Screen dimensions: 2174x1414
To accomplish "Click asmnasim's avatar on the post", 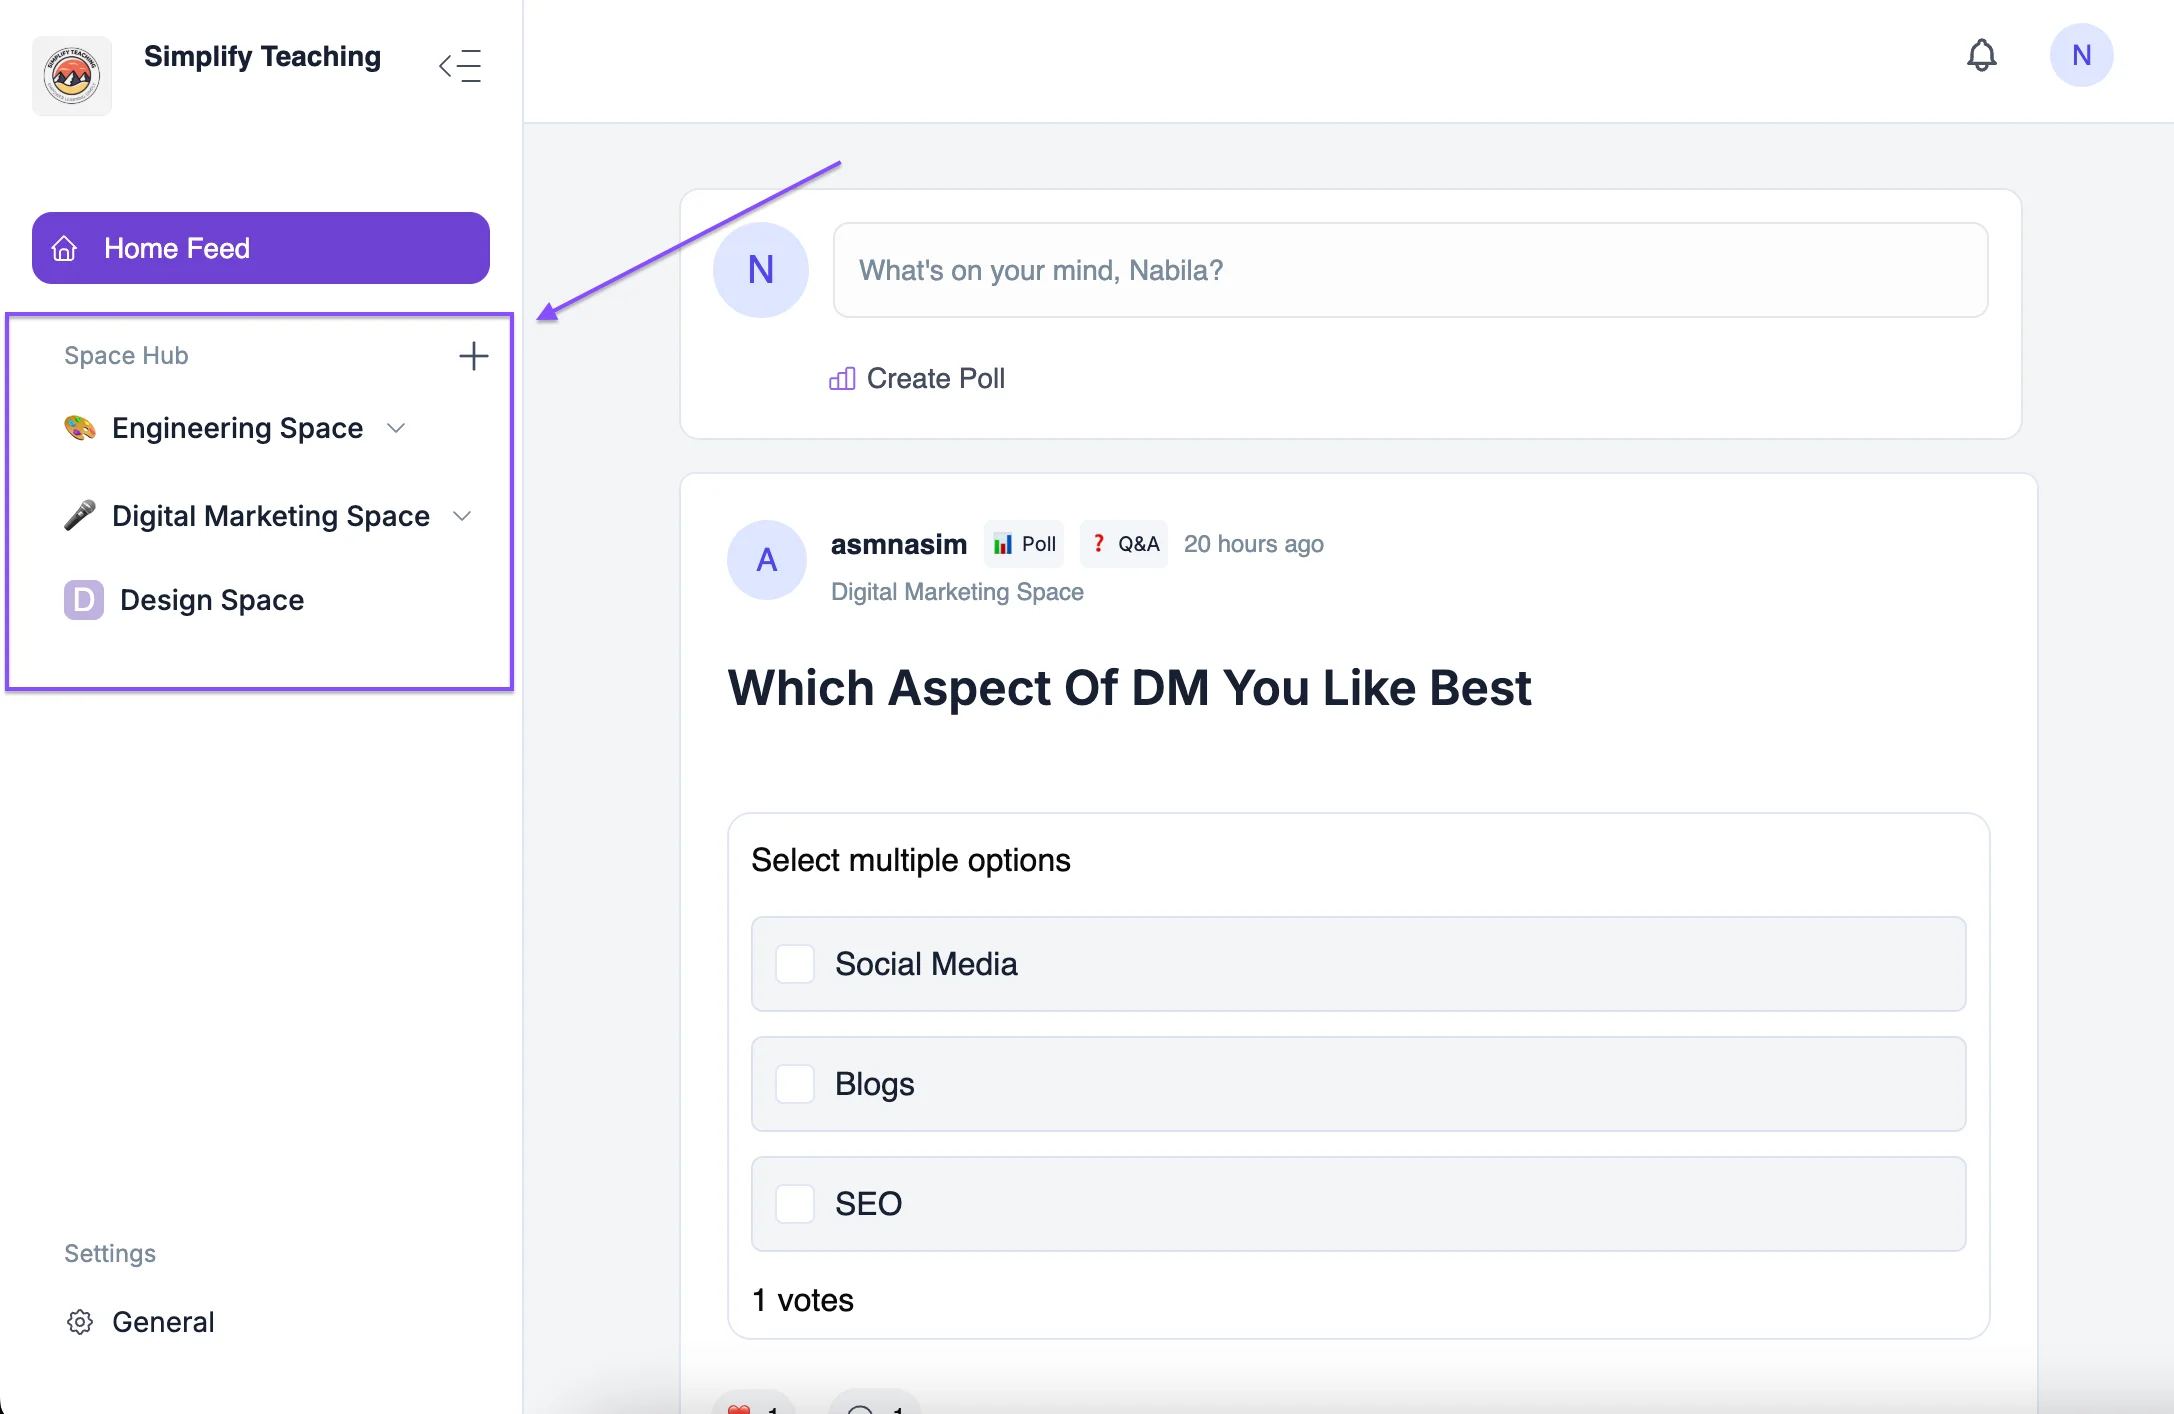I will (x=766, y=560).
